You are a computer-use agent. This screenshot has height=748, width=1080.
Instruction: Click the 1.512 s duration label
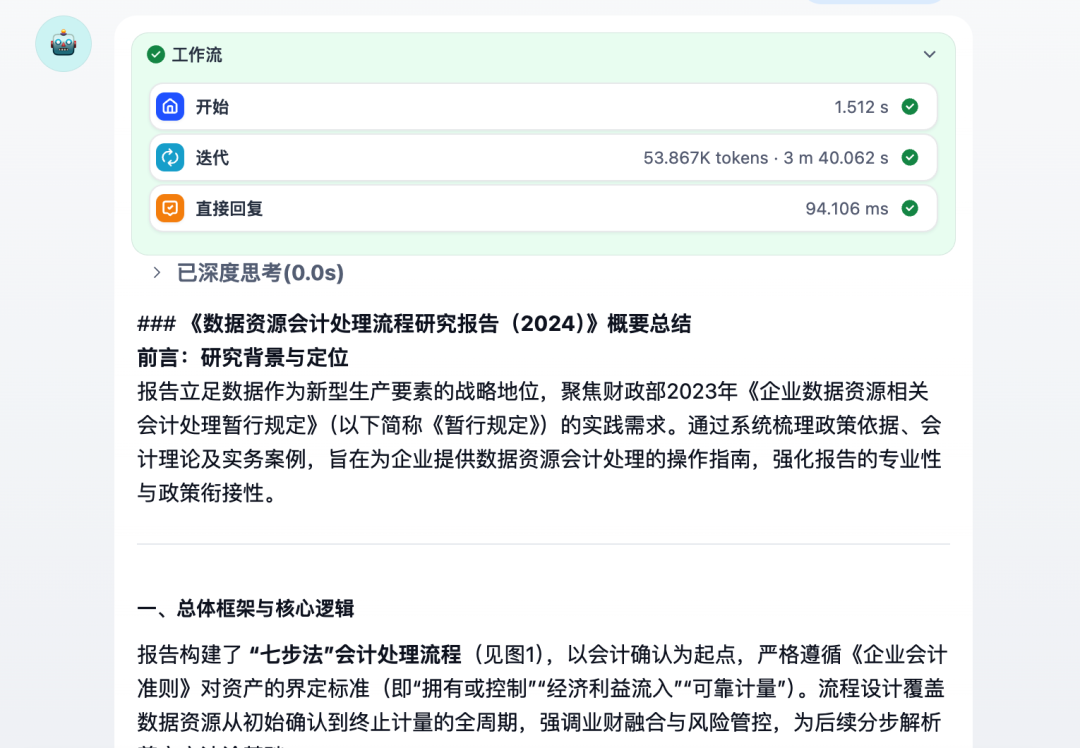click(x=862, y=106)
